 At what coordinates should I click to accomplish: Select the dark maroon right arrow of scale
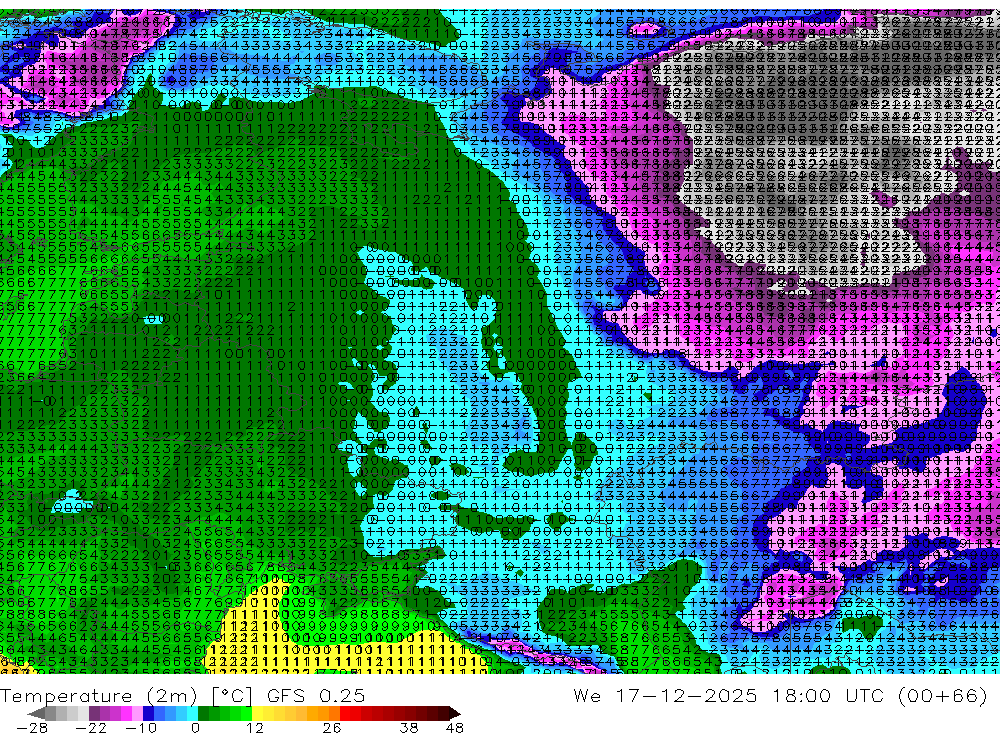click(x=455, y=713)
